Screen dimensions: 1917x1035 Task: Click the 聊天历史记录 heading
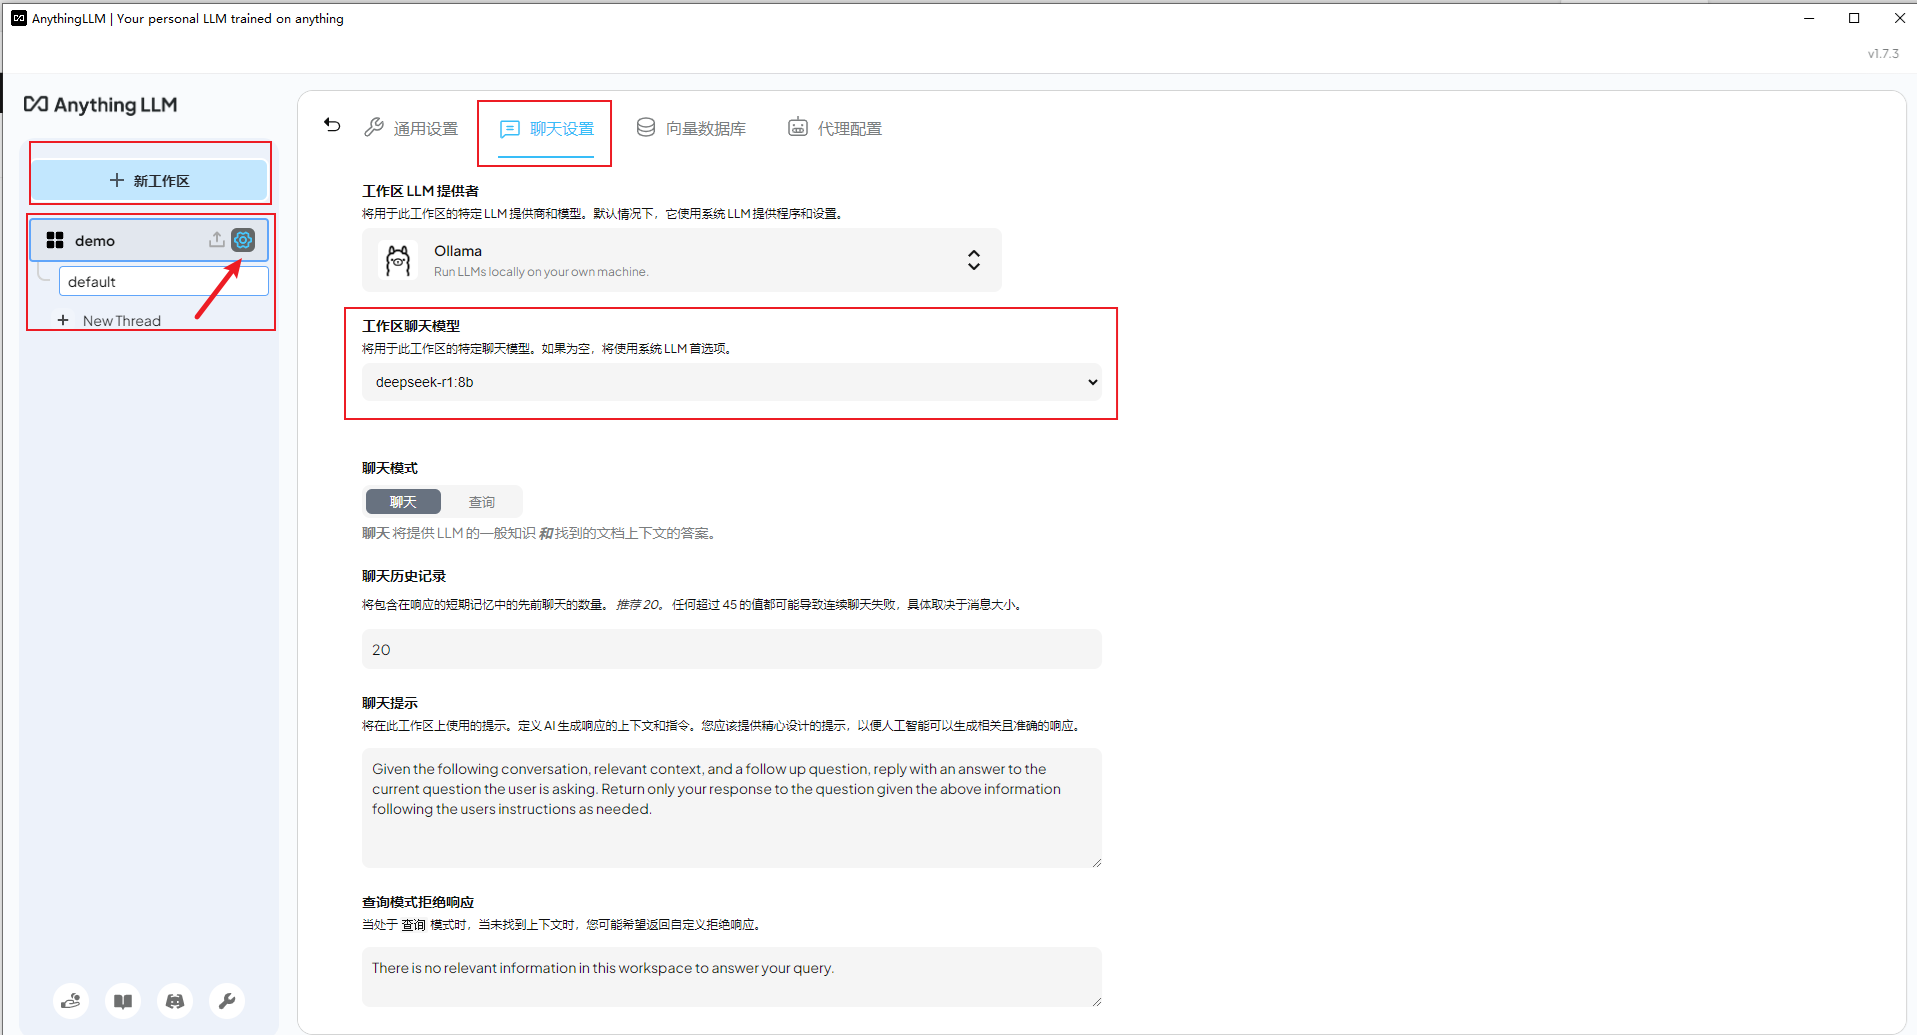(404, 575)
